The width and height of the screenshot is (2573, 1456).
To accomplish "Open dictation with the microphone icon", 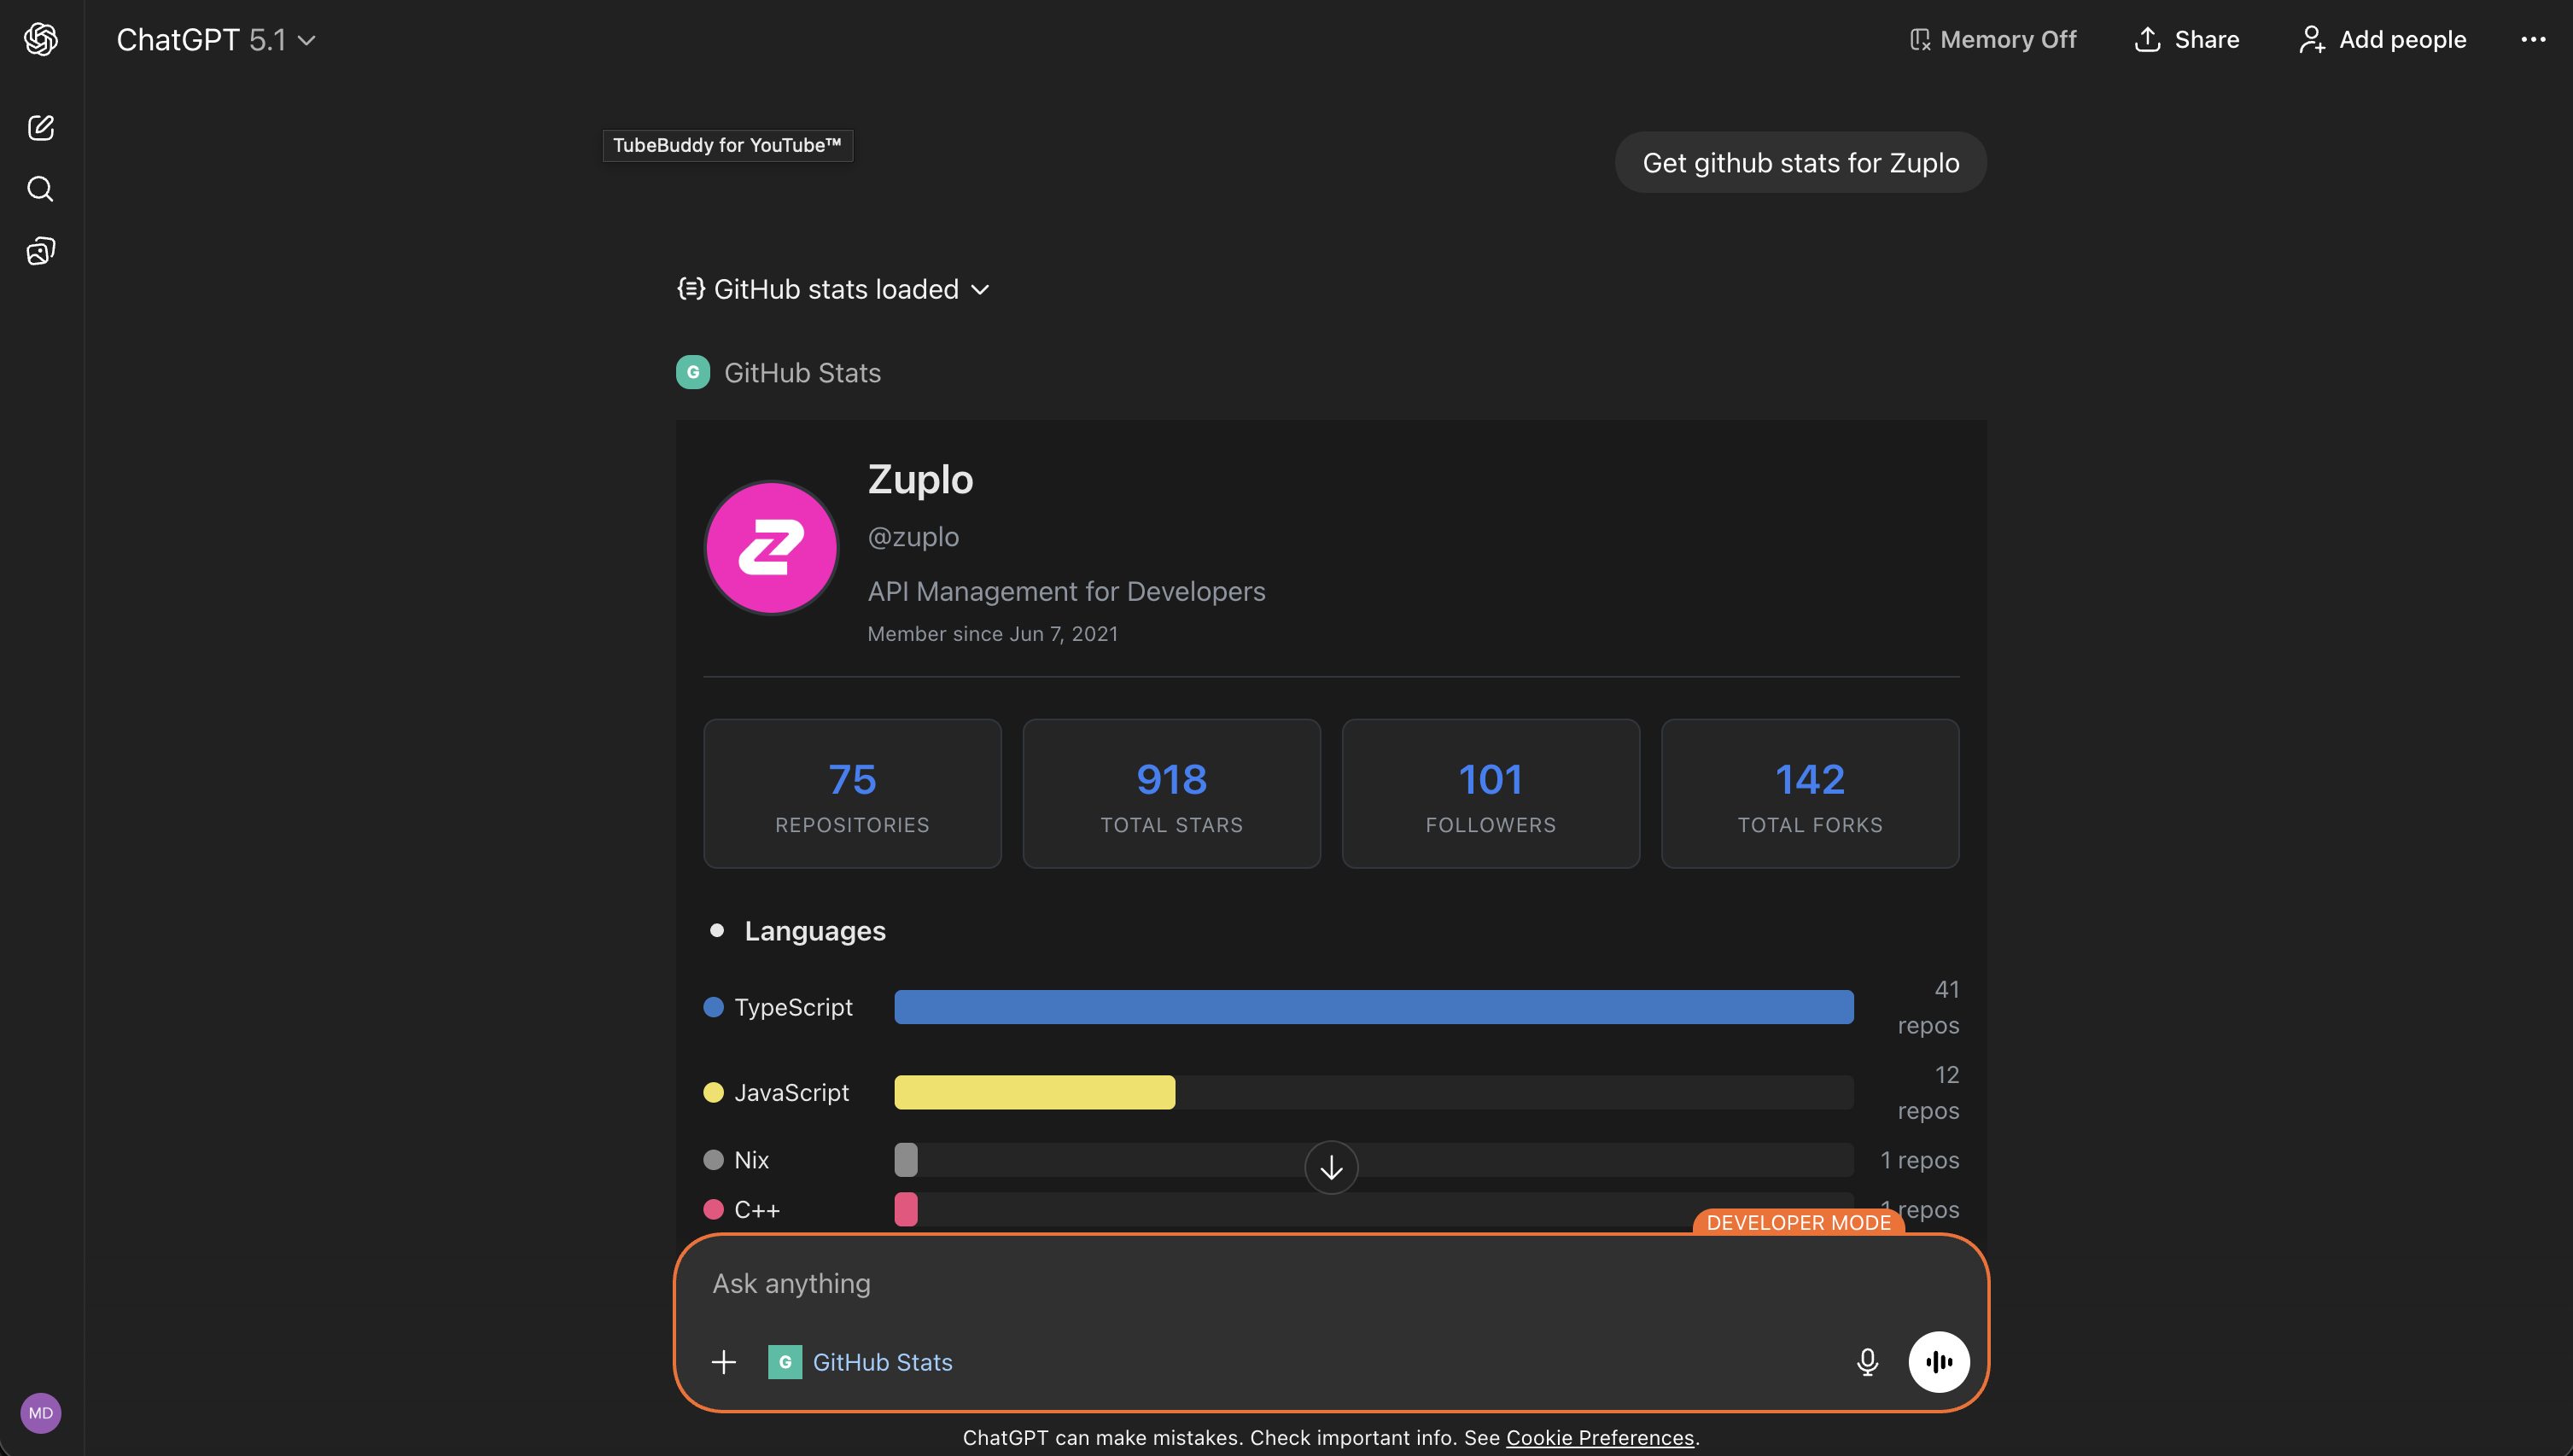I will point(1866,1361).
